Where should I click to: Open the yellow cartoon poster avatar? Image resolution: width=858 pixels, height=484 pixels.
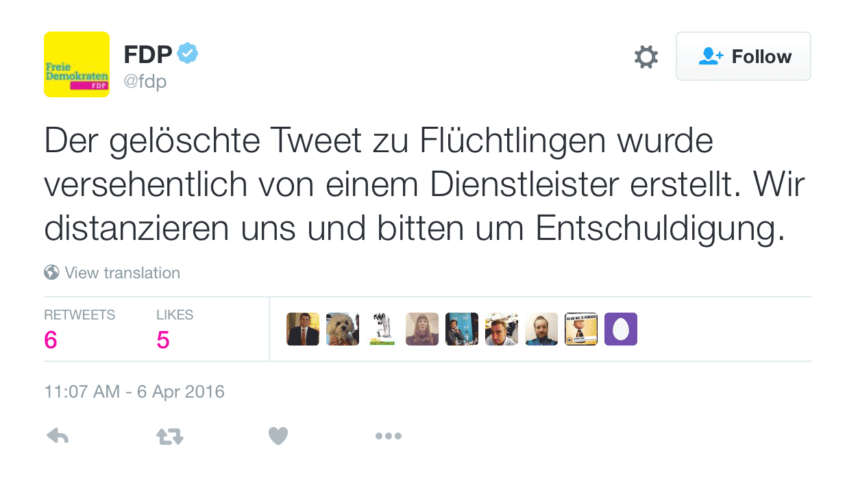(x=580, y=329)
